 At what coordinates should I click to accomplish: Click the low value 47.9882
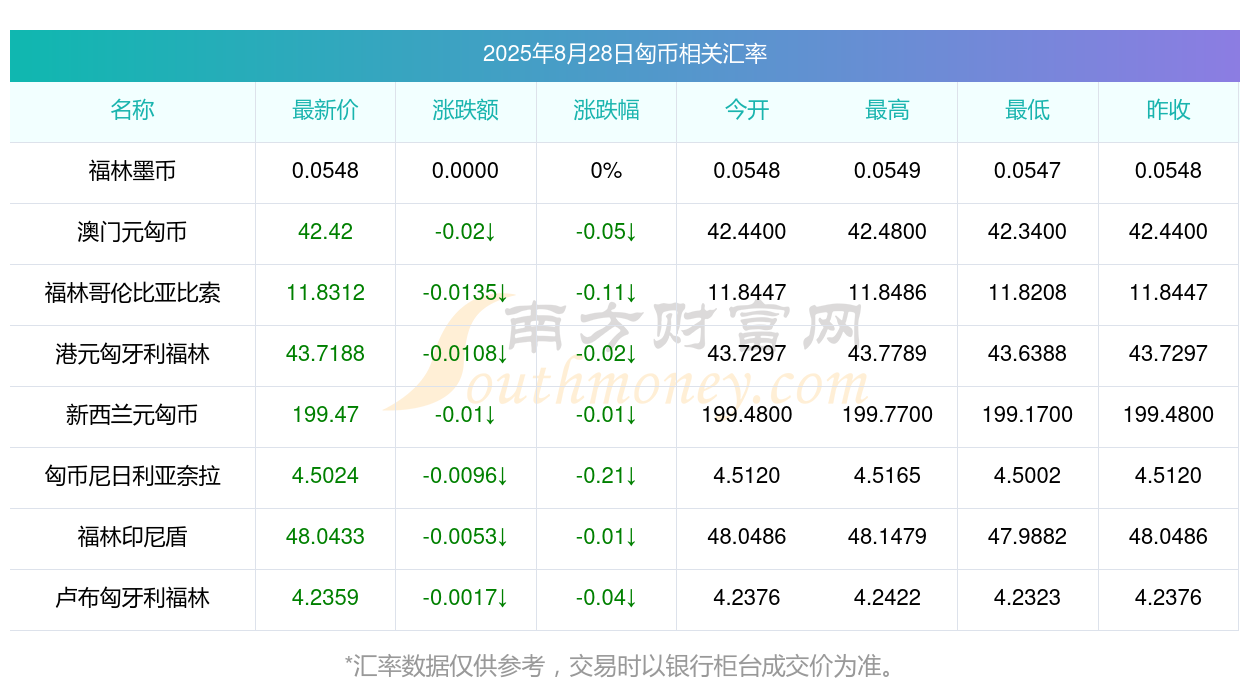click(x=1027, y=537)
